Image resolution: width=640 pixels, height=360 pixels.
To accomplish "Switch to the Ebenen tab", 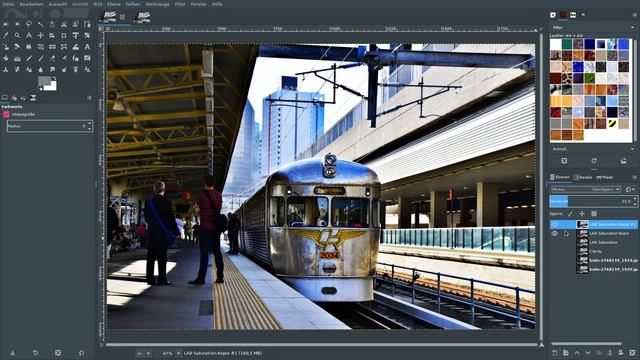I will (559, 177).
